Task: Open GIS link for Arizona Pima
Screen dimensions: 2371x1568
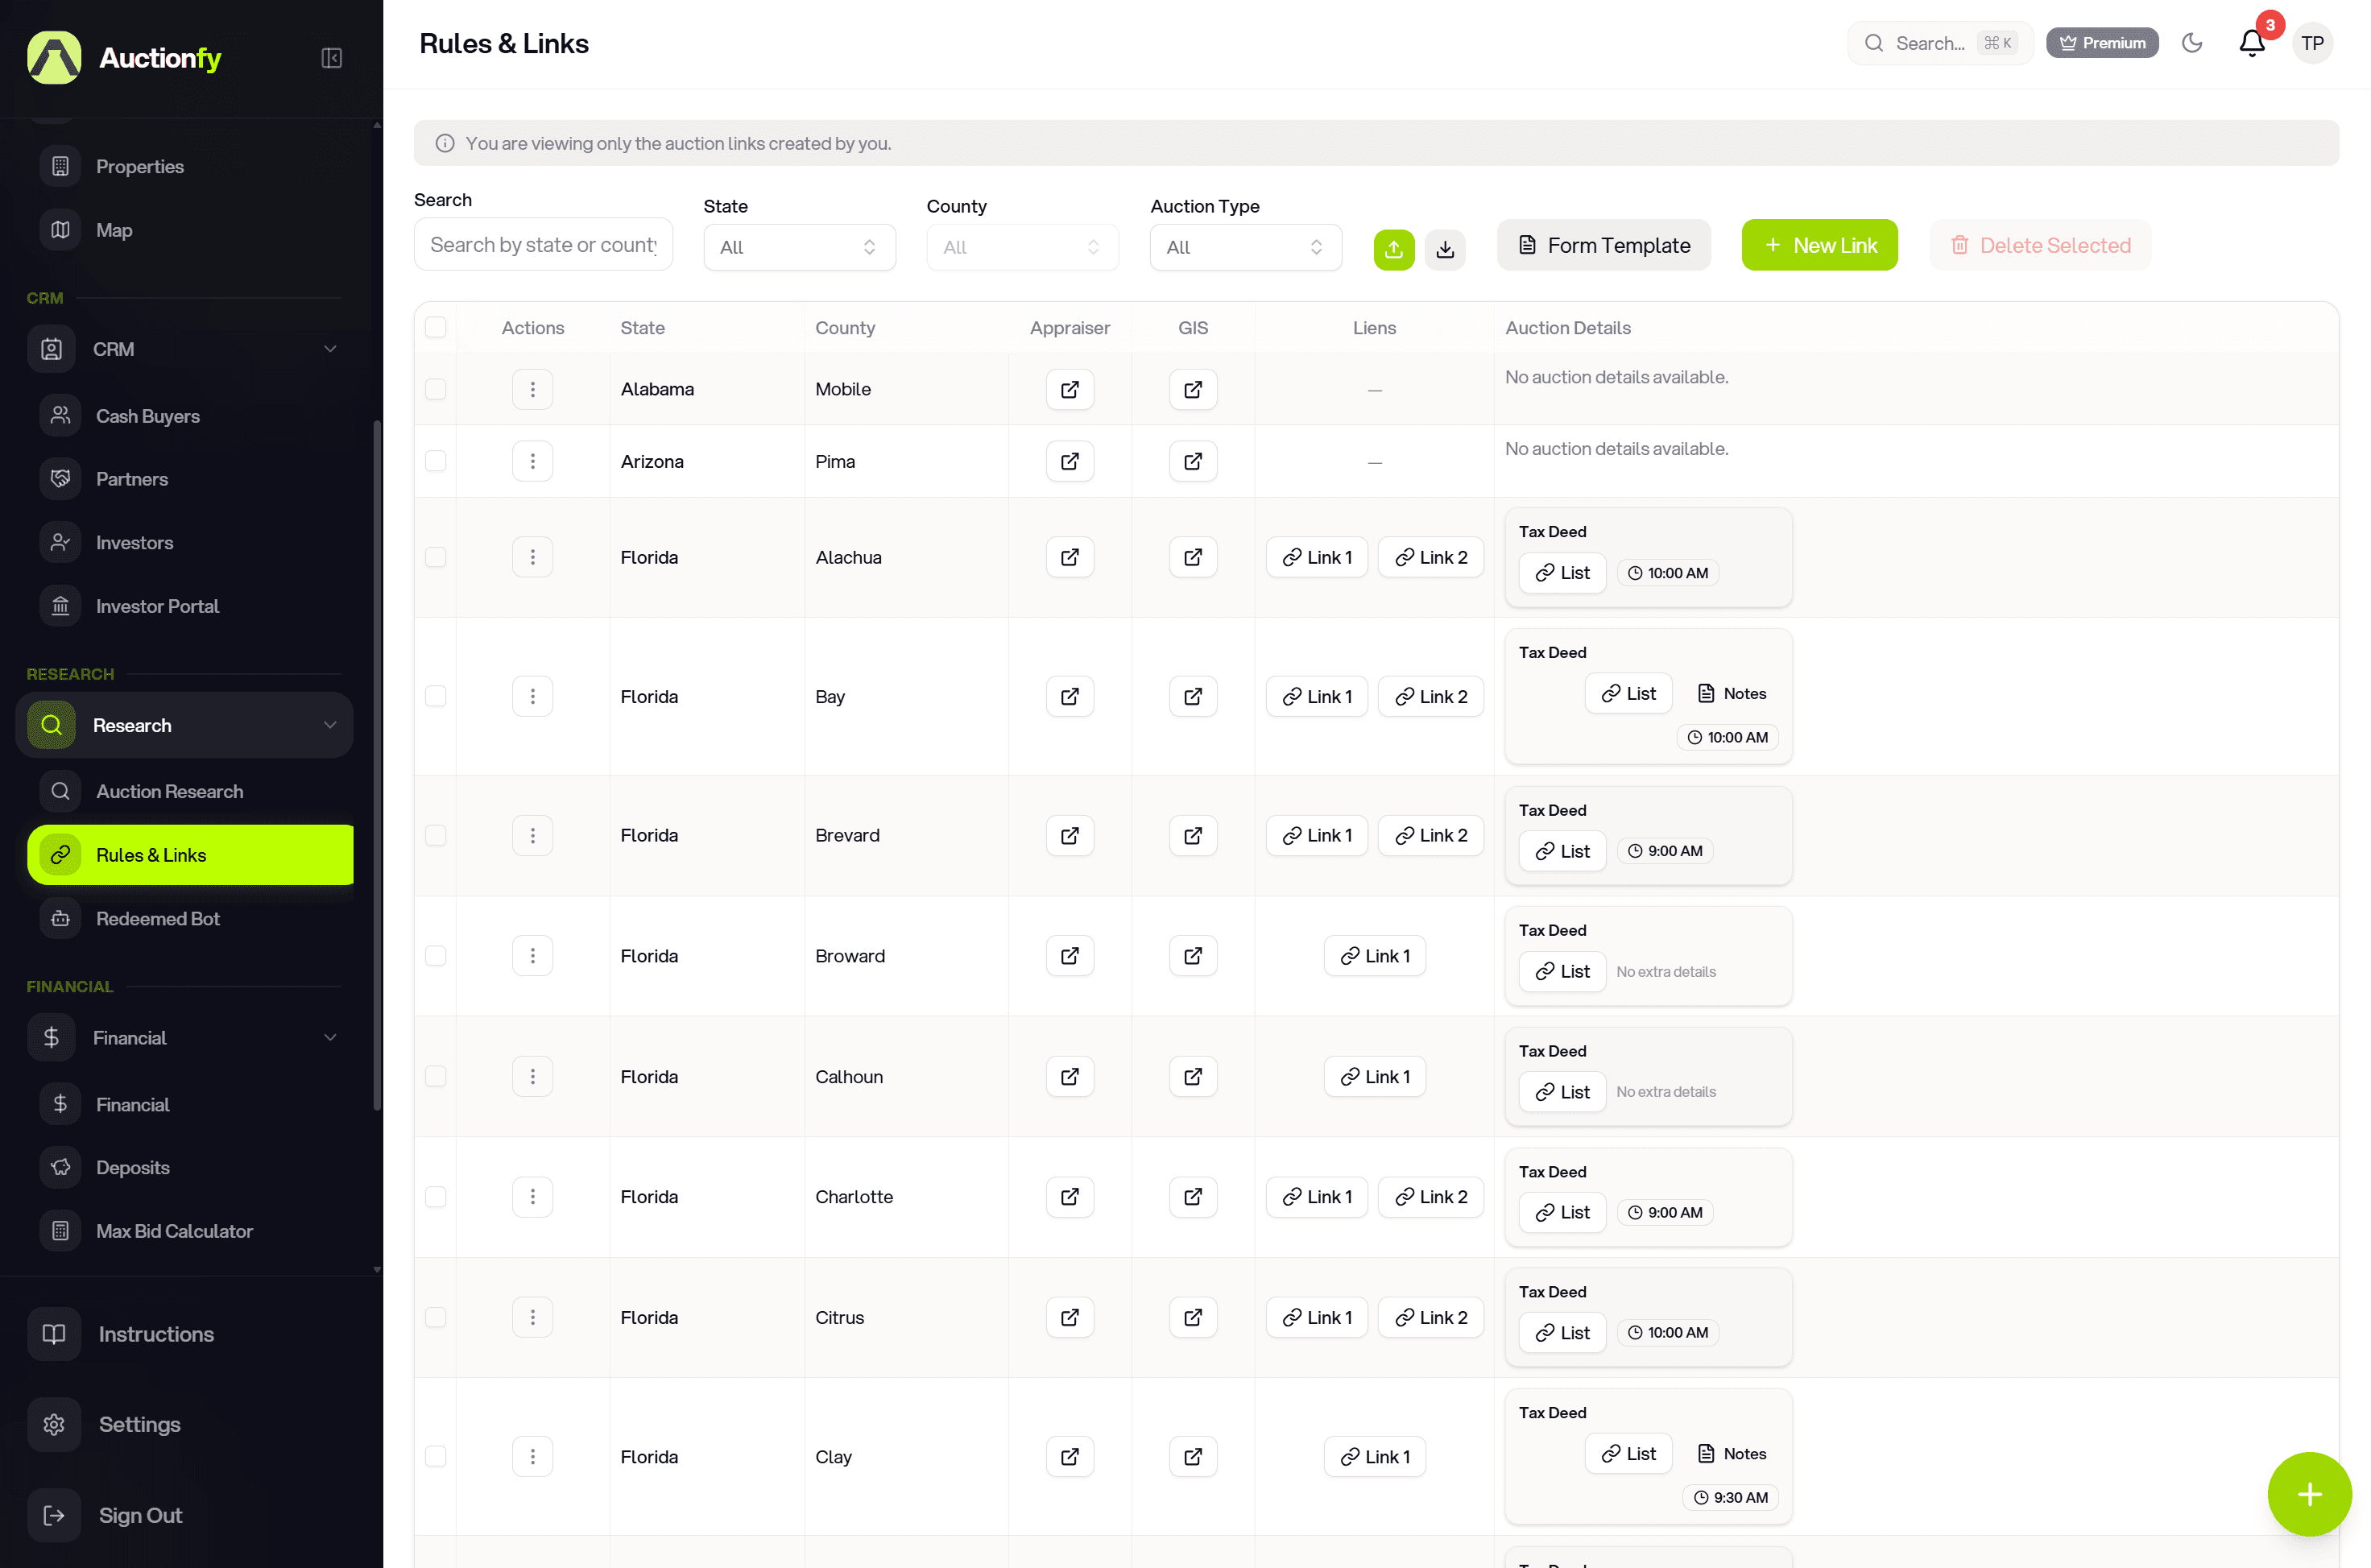Action: click(1192, 461)
